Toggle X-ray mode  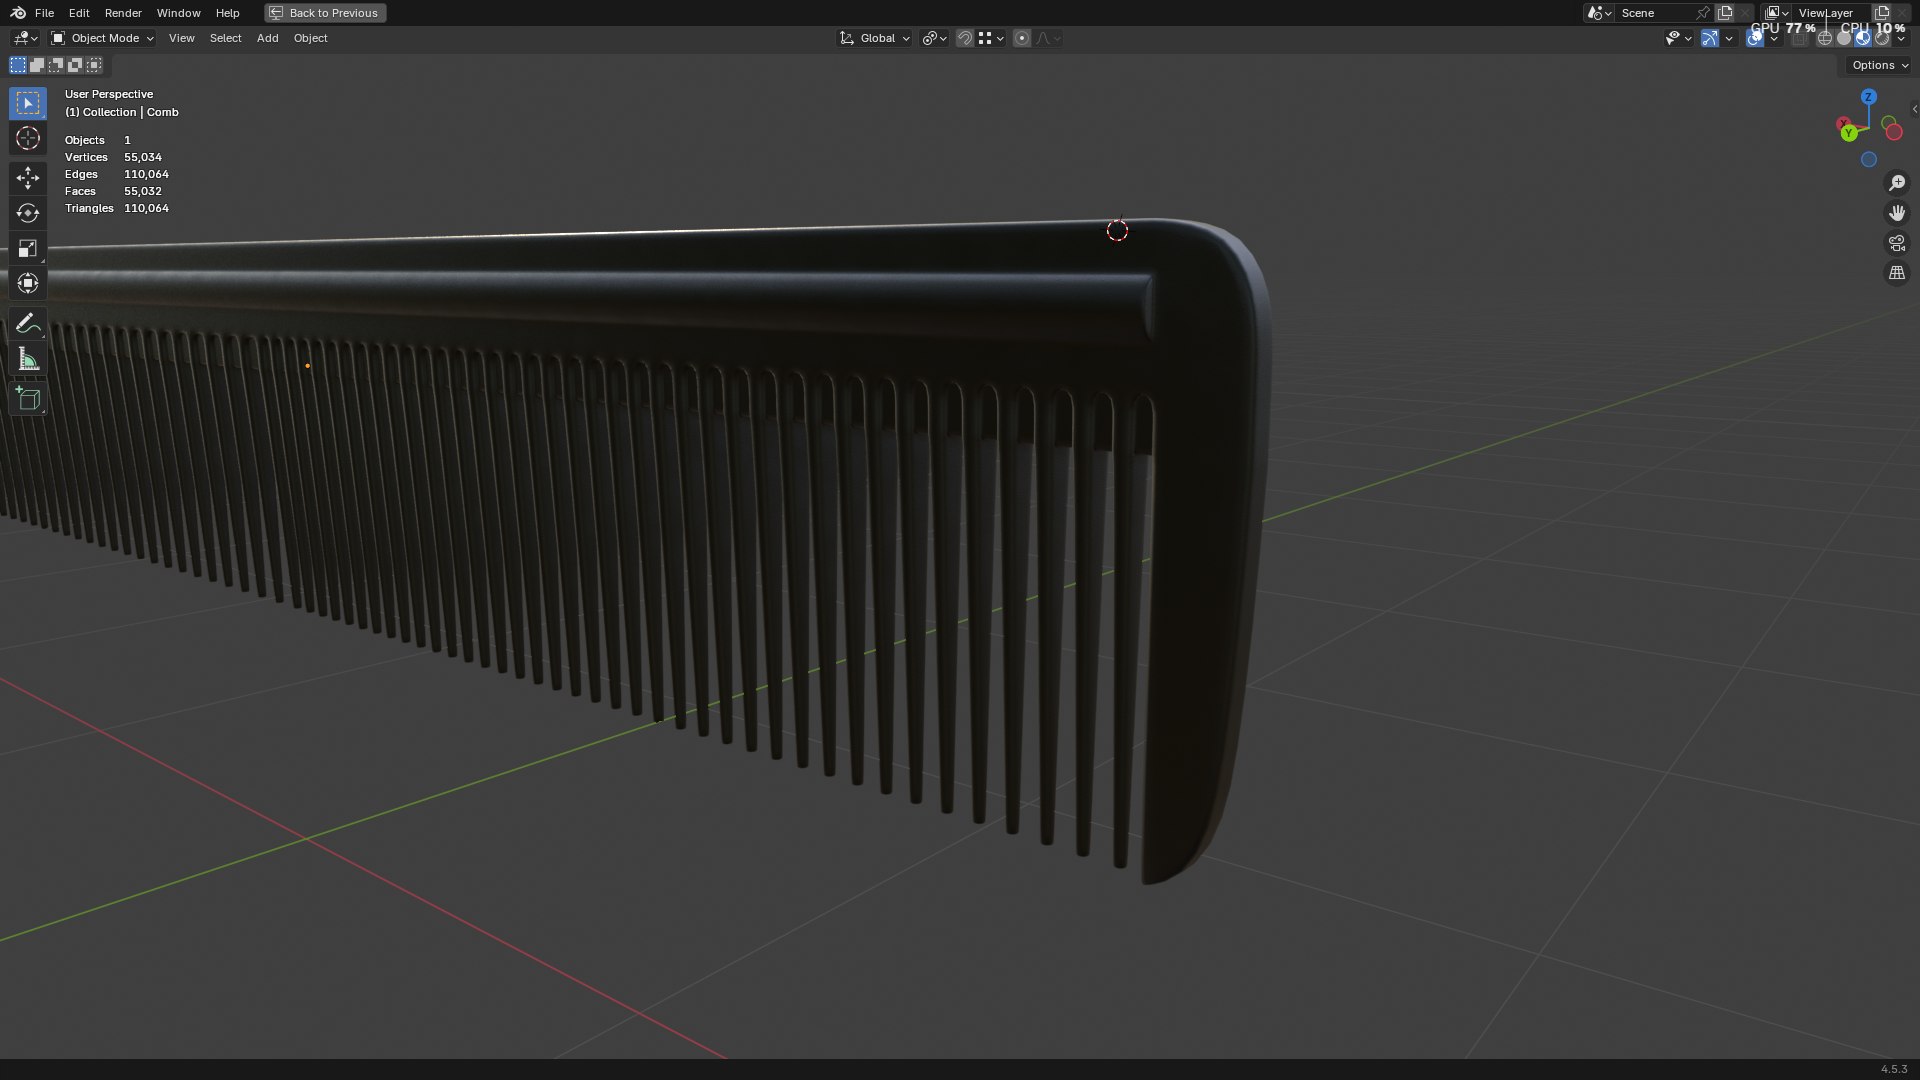pyautogui.click(x=1799, y=38)
